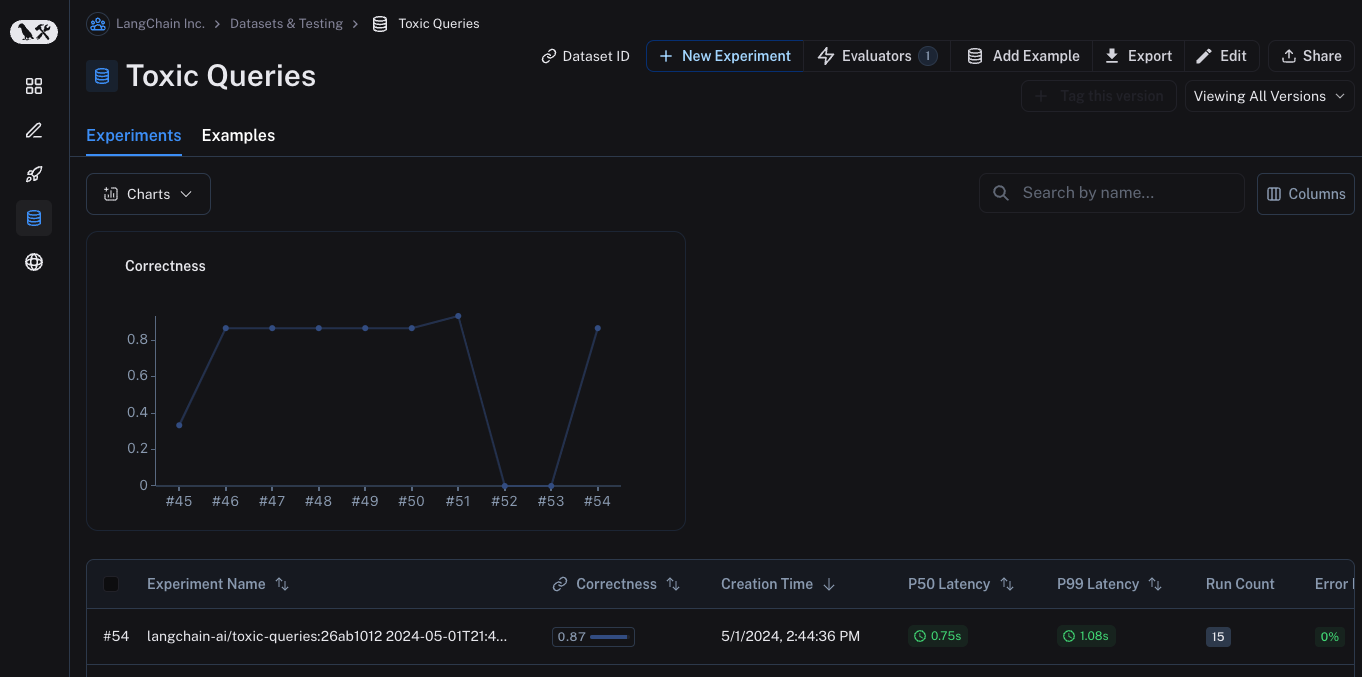
Task: Open the annotation pencil icon in sidebar
Action: 34,130
